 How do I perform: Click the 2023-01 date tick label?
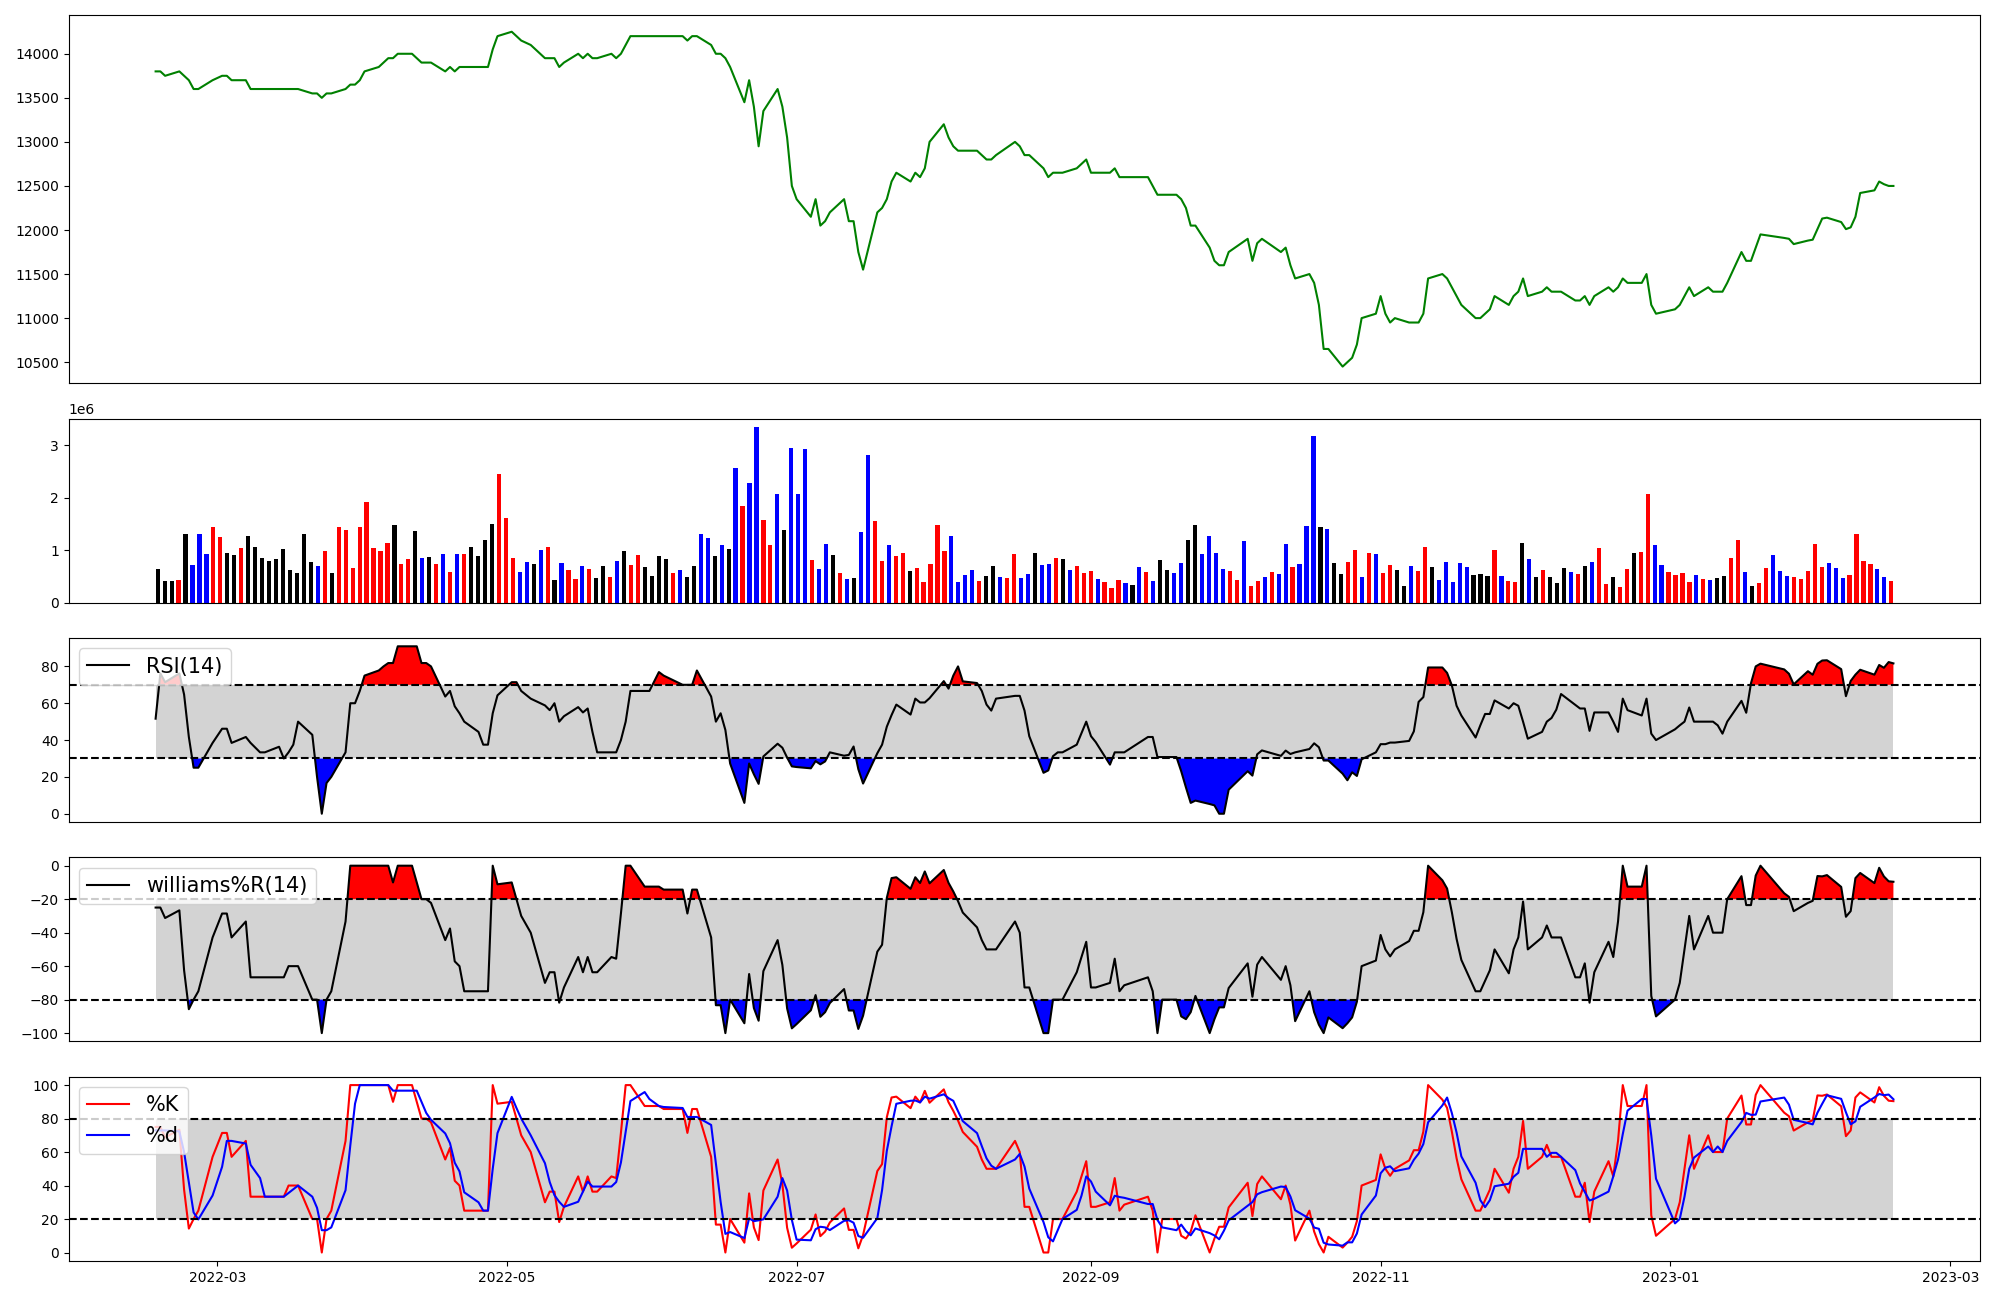click(1671, 1276)
